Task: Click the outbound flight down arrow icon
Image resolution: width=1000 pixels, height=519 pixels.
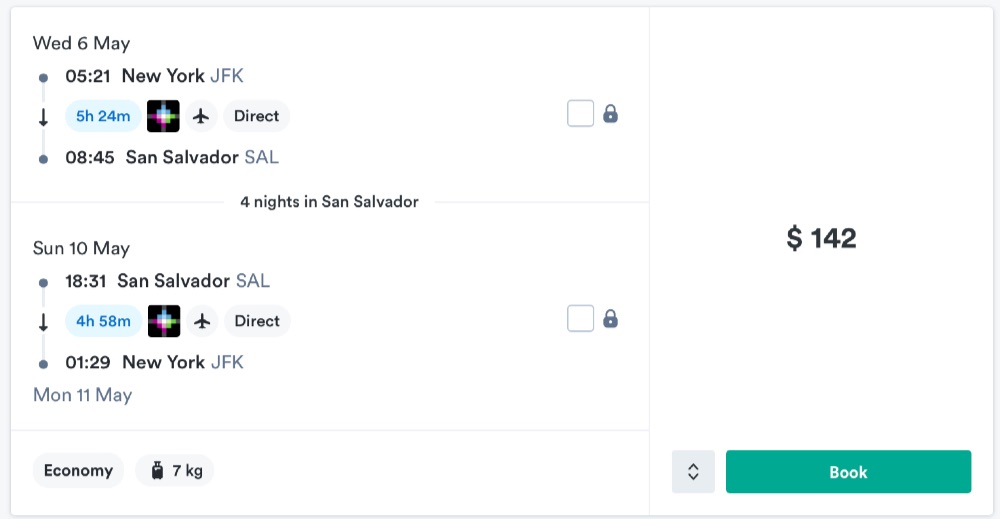Action: click(x=43, y=117)
